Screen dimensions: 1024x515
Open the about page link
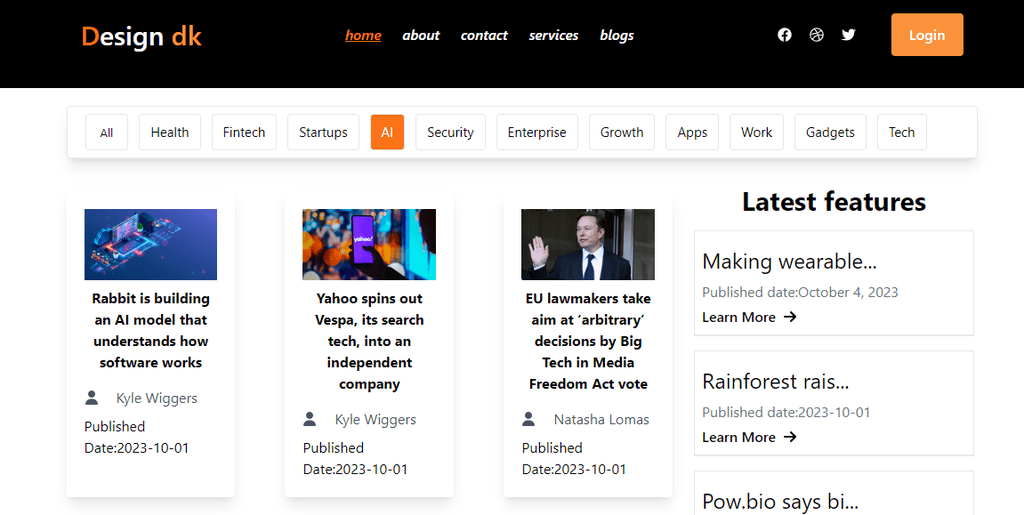421,35
